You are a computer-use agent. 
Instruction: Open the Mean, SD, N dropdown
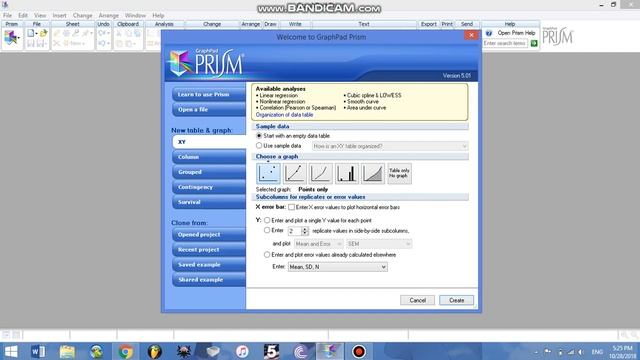[338, 267]
